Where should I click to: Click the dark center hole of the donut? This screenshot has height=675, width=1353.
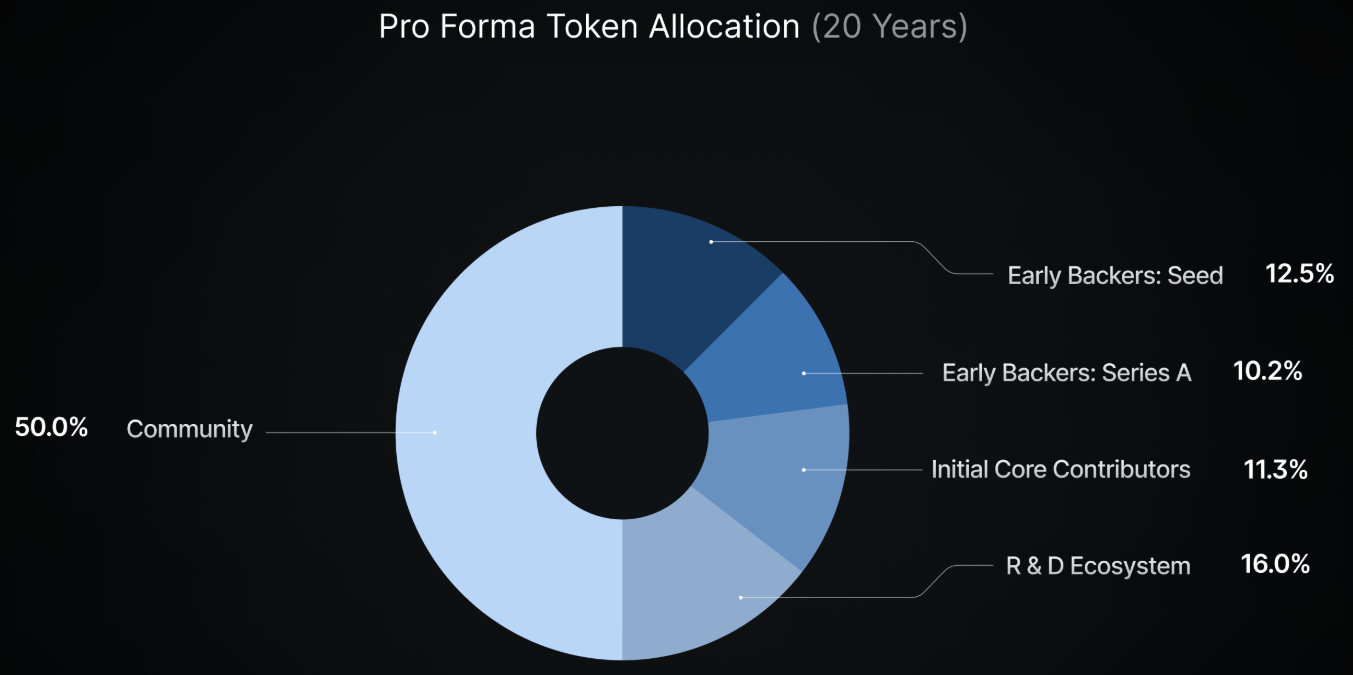[x=623, y=433]
